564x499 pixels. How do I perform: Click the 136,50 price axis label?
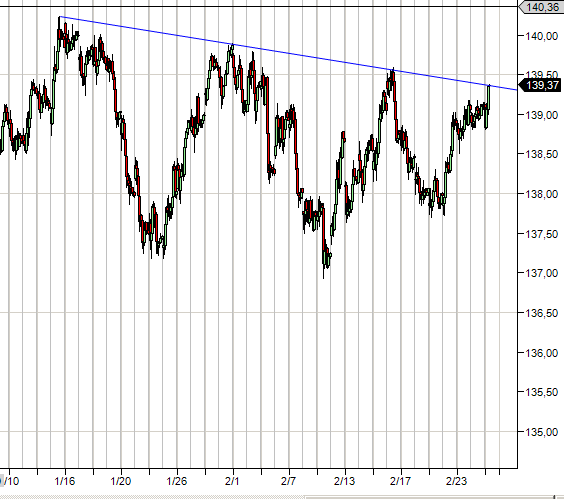(542, 313)
